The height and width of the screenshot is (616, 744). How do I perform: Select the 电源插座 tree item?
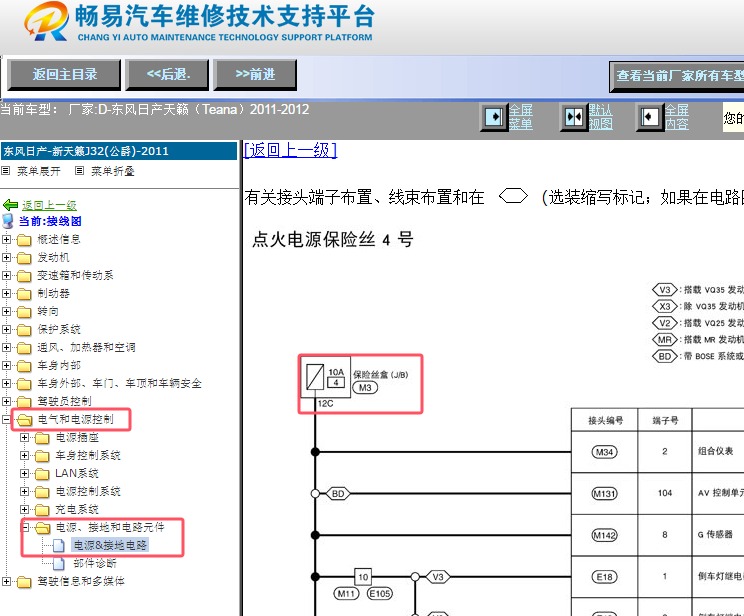tap(77, 438)
